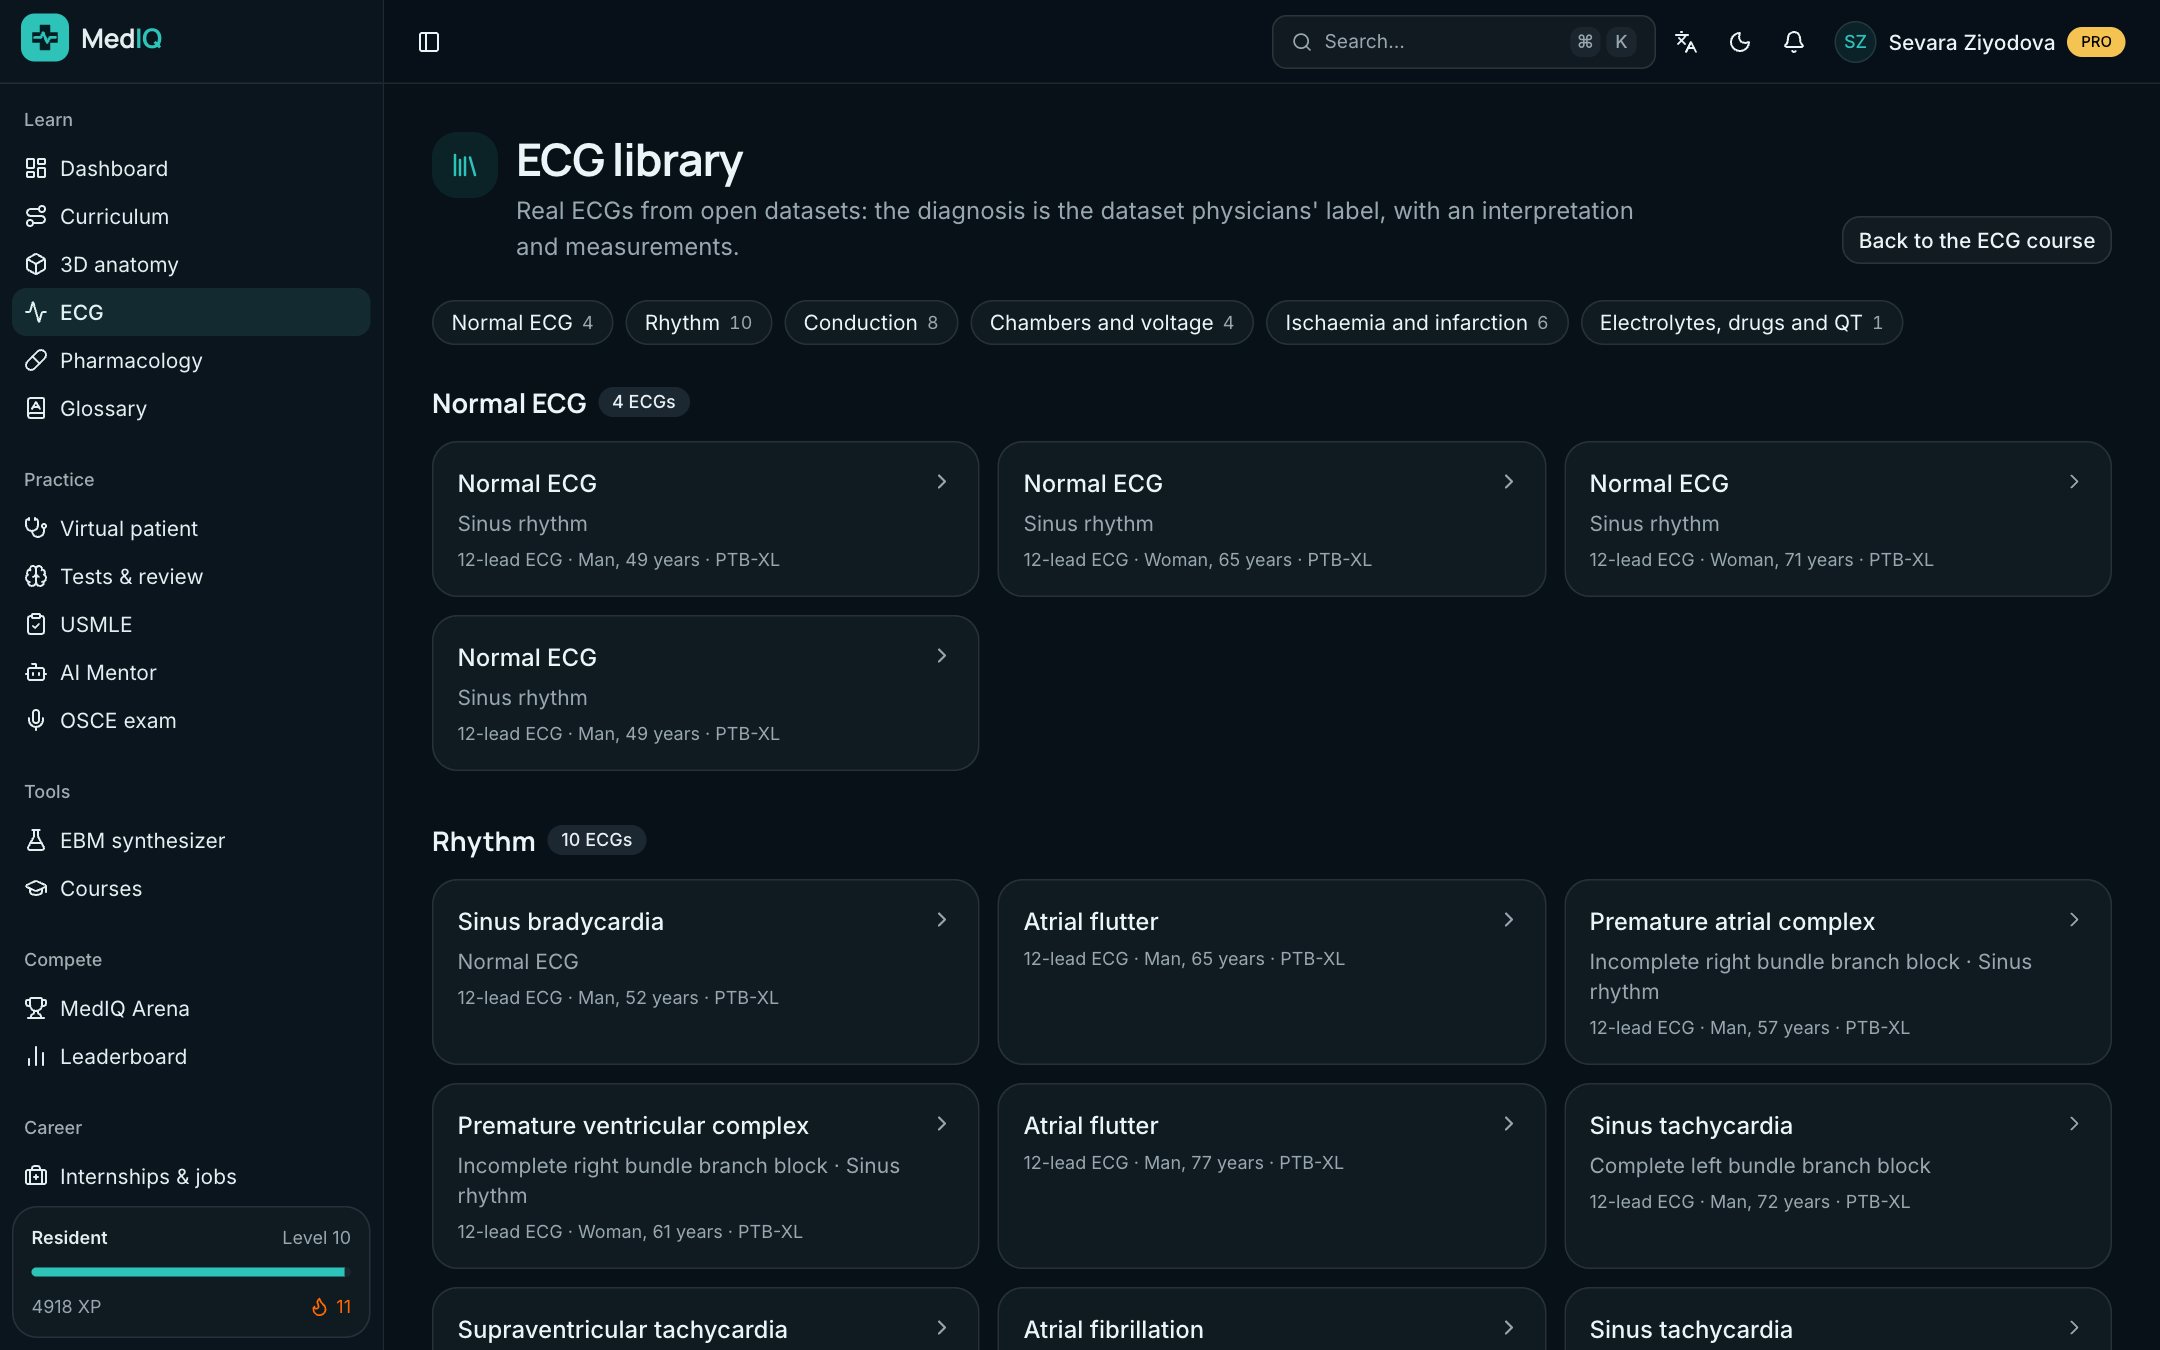Open Atrial flutter Man 65 years chevron
This screenshot has height=1350, width=2160.
tap(1508, 920)
